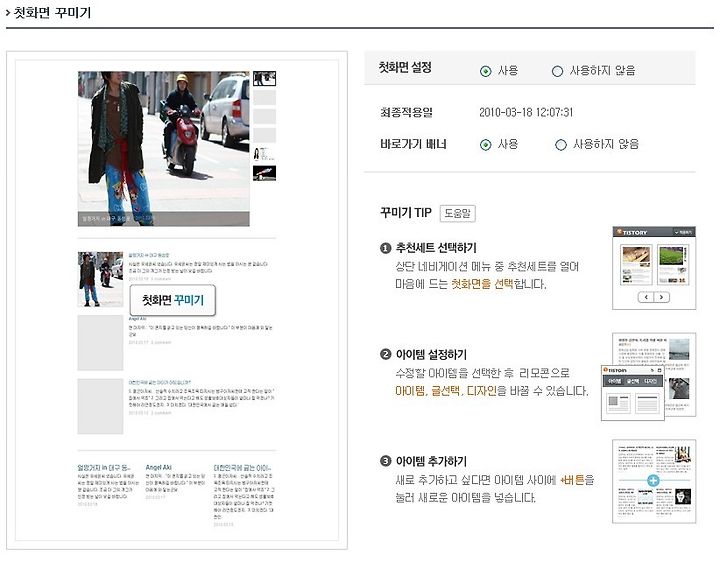Screen dimensions: 720x562
Task: Click the 아이템, 글선택, 디자인 highlighted text
Action: [445, 391]
